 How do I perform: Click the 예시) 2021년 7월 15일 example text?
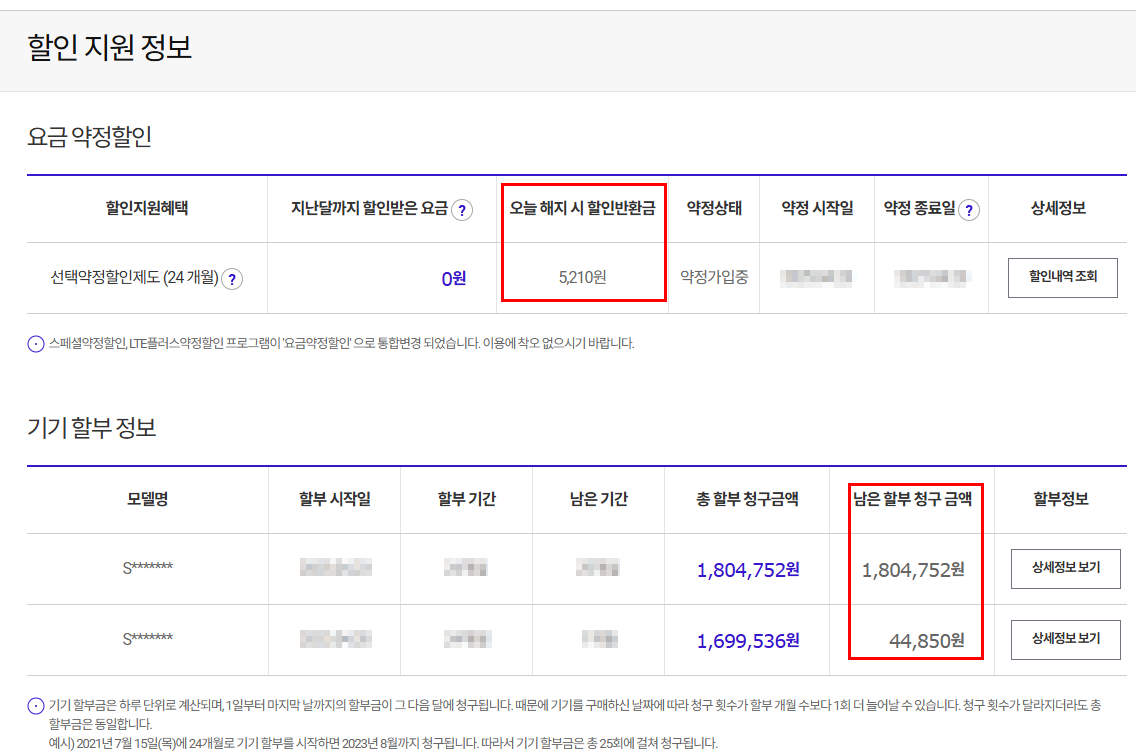pos(383,743)
